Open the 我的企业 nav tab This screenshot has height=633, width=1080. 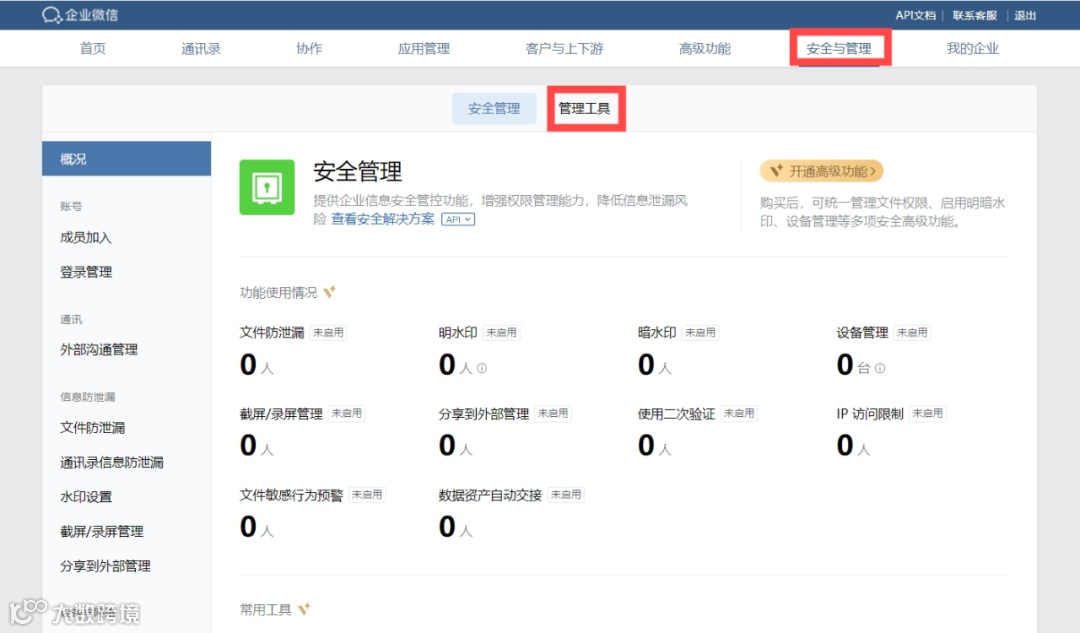click(x=972, y=48)
